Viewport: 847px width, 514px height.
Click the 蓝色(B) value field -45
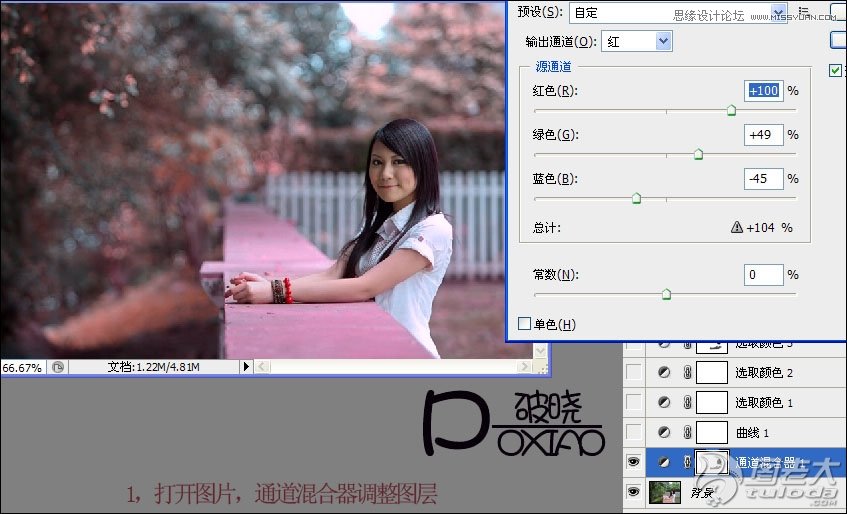click(x=763, y=179)
